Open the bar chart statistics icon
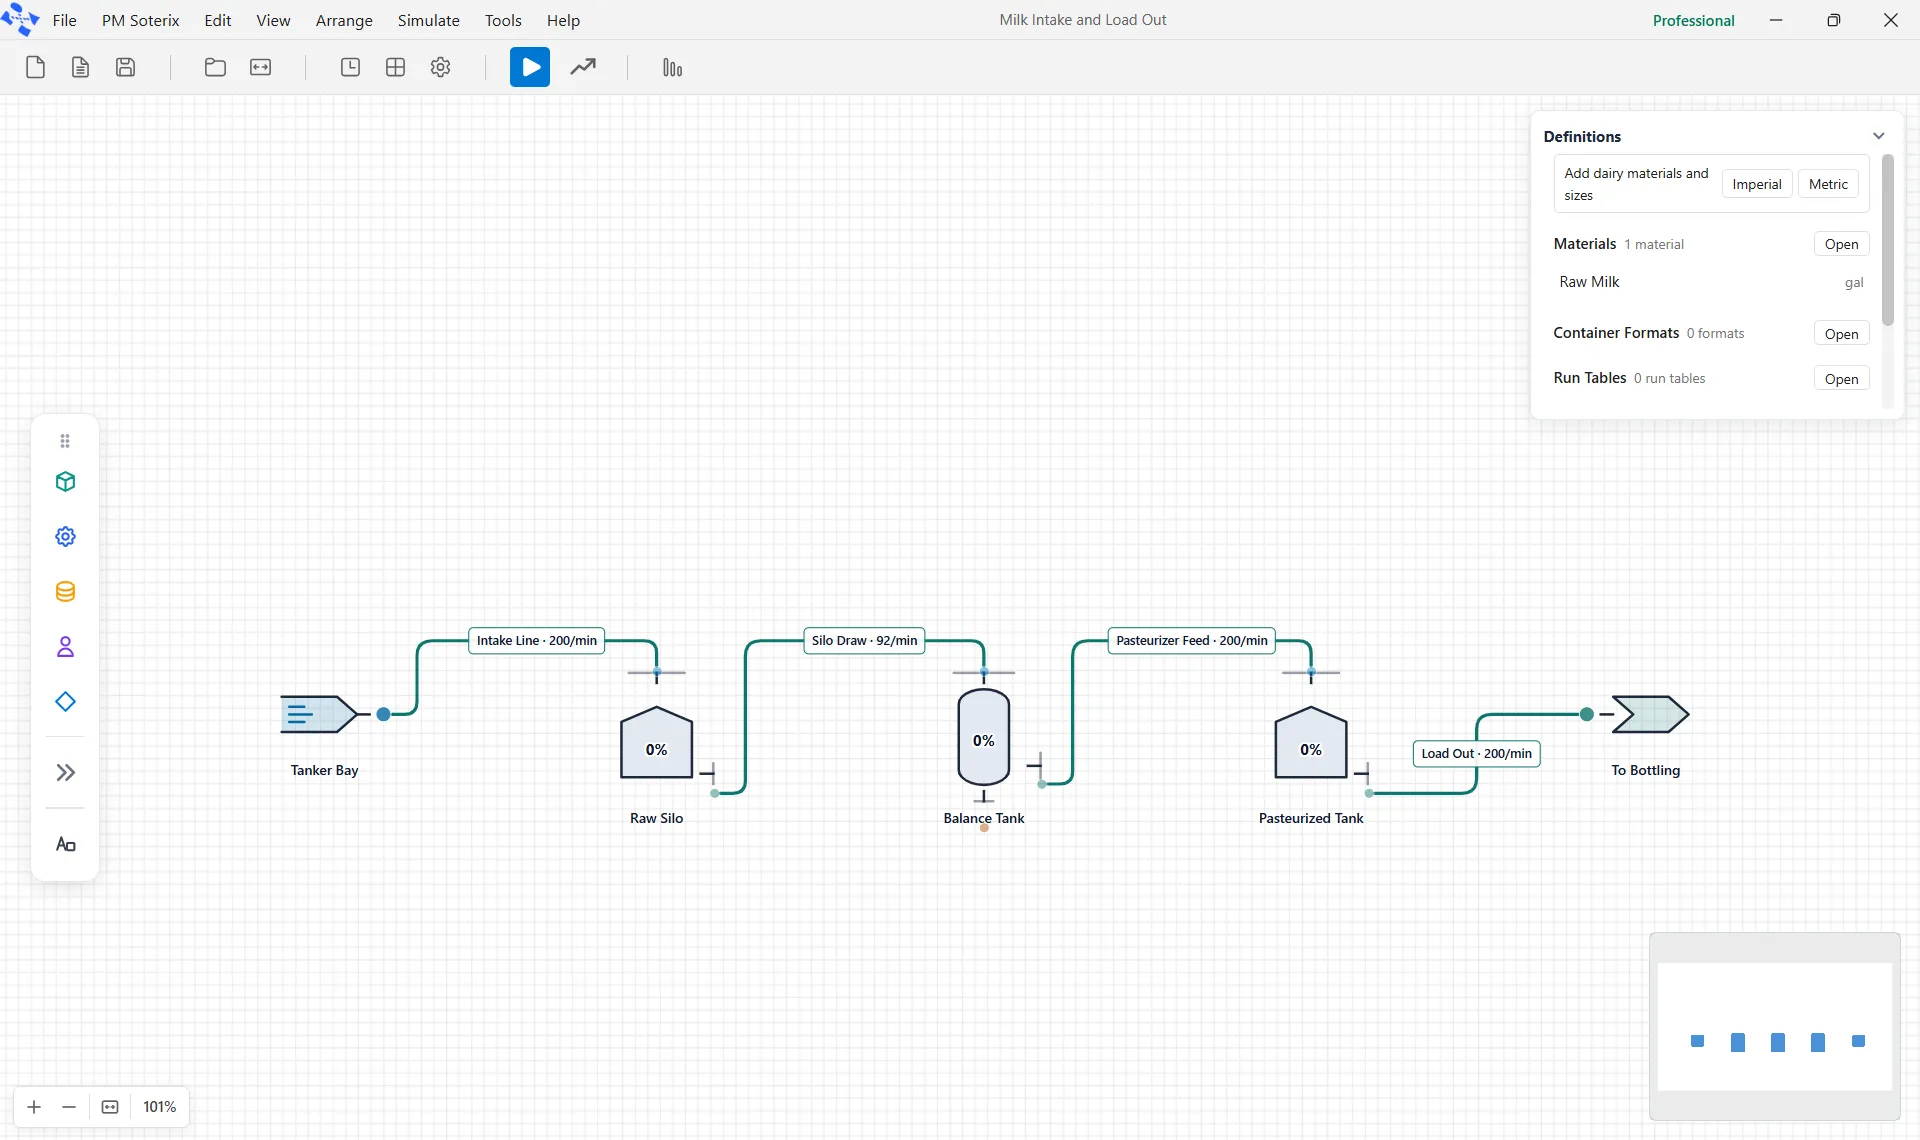This screenshot has width=1920, height=1140. point(672,67)
